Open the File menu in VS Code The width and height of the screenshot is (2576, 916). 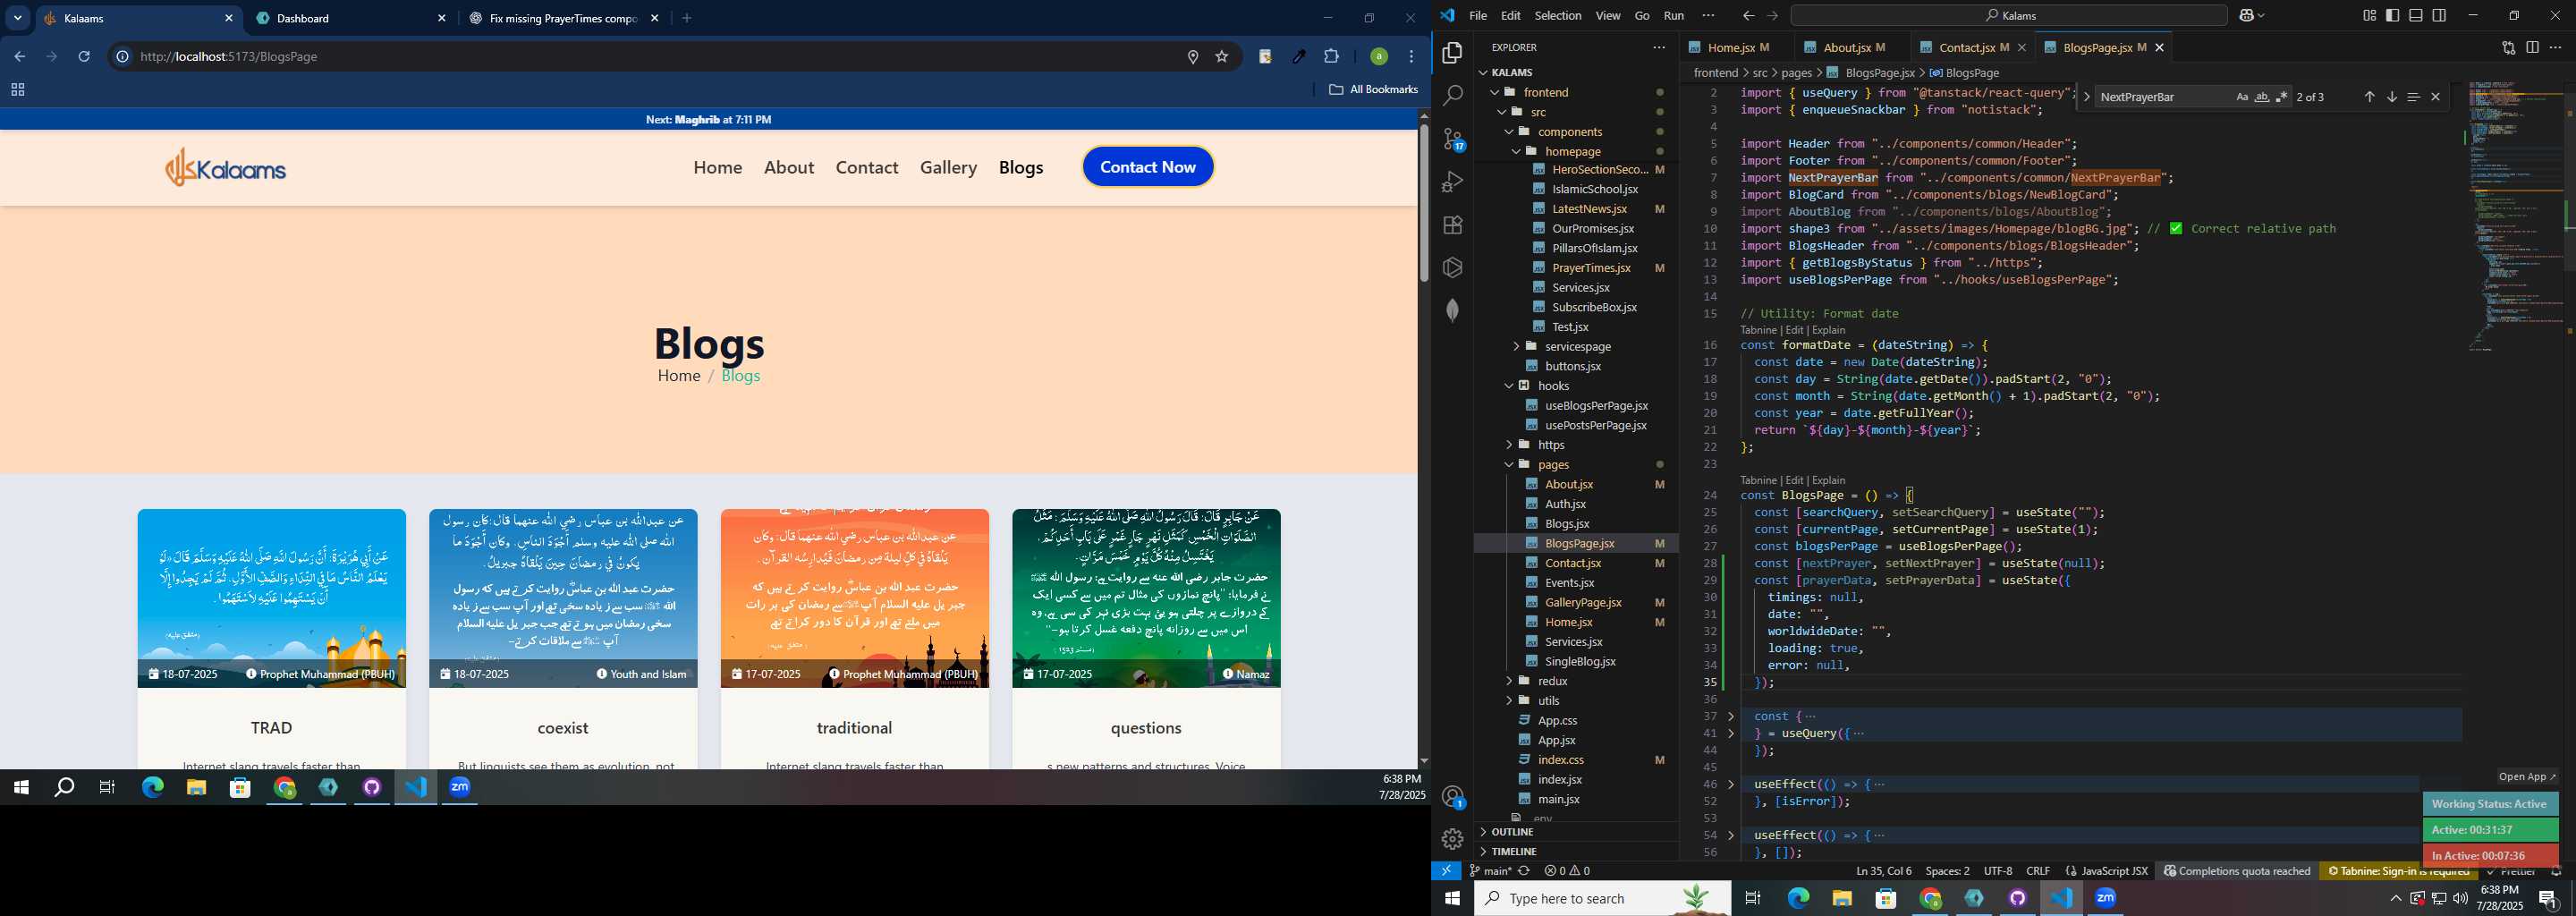[1478, 15]
